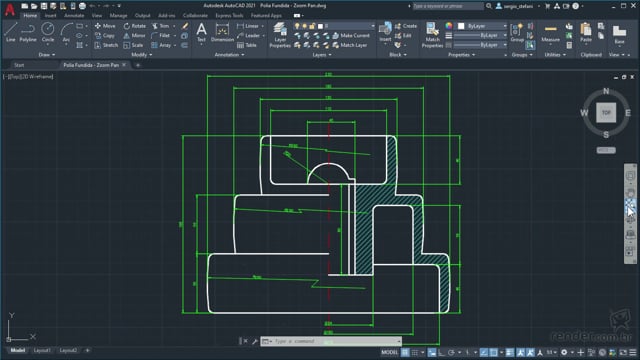
Task: Click Edit block button
Action: click(x=403, y=36)
